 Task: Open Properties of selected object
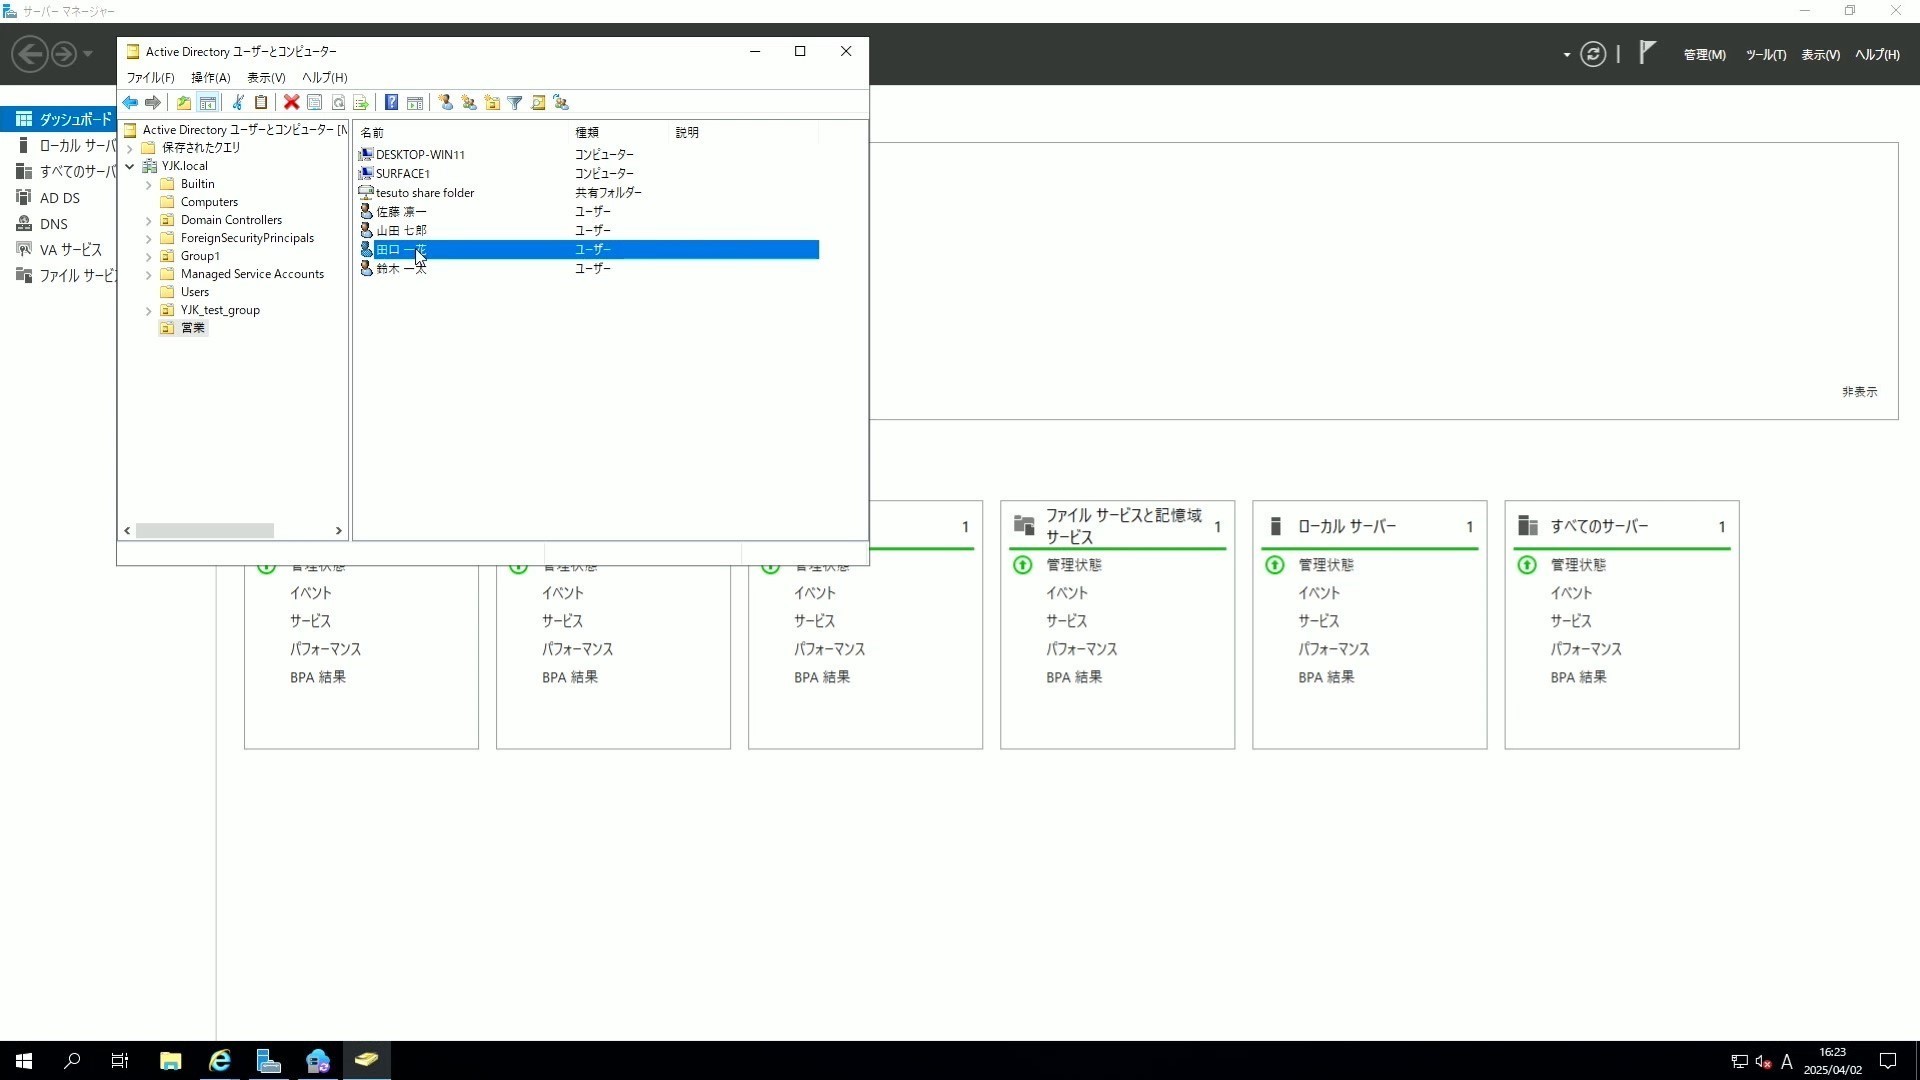(314, 103)
